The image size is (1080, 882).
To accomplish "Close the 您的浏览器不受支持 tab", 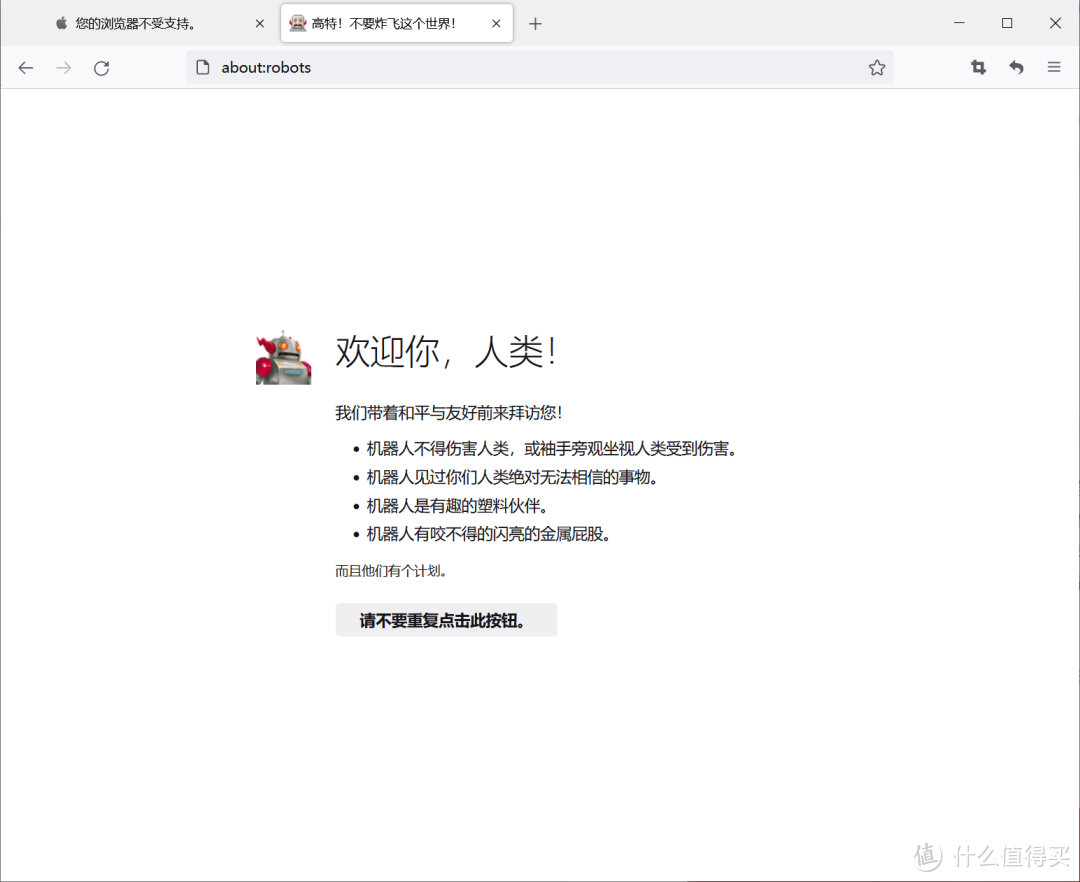I will click(259, 22).
